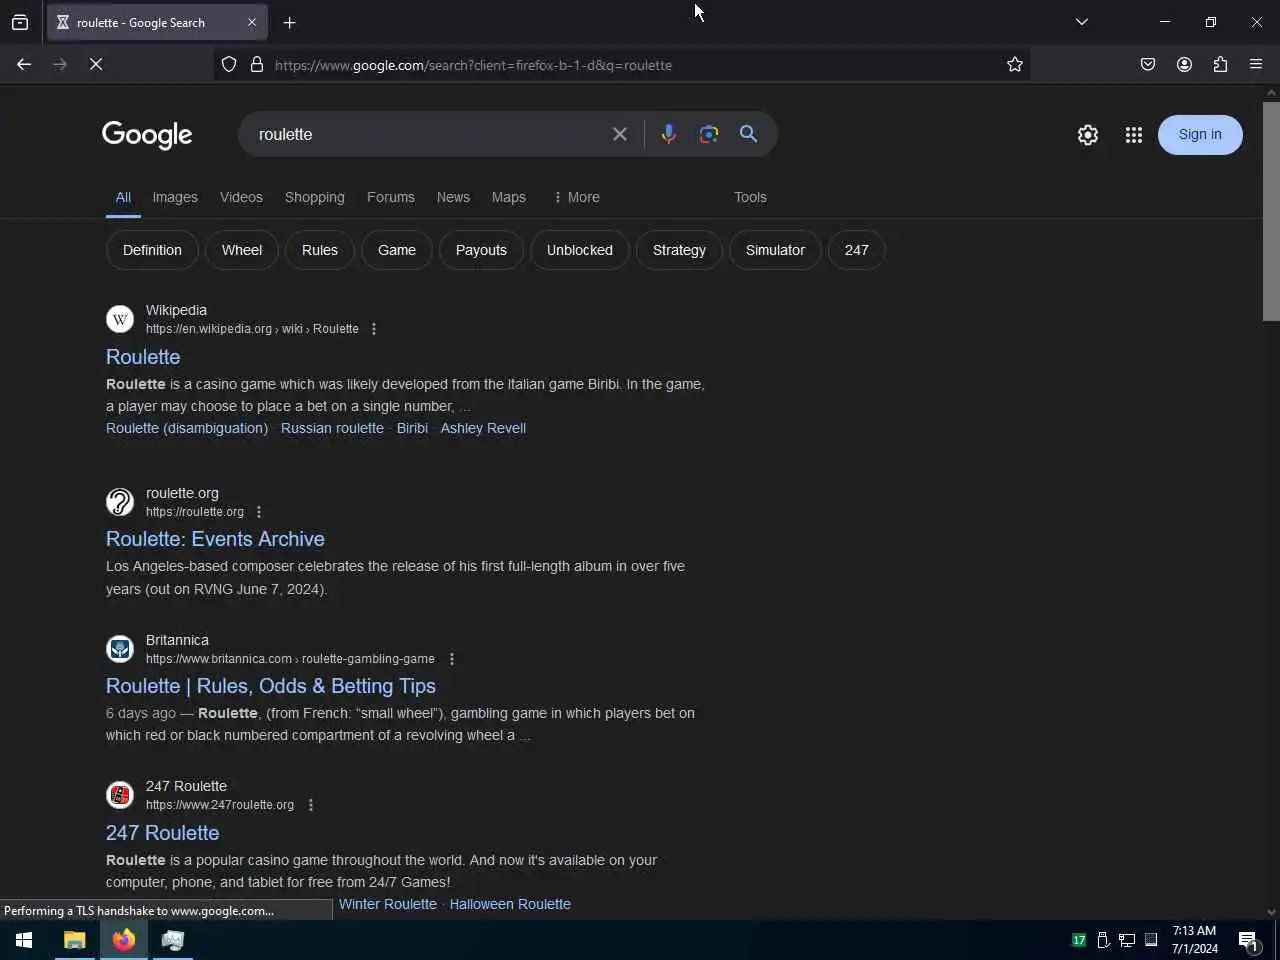
Task: Open Roulette | Rules, Odds & Betting Tips
Action: pos(271,686)
